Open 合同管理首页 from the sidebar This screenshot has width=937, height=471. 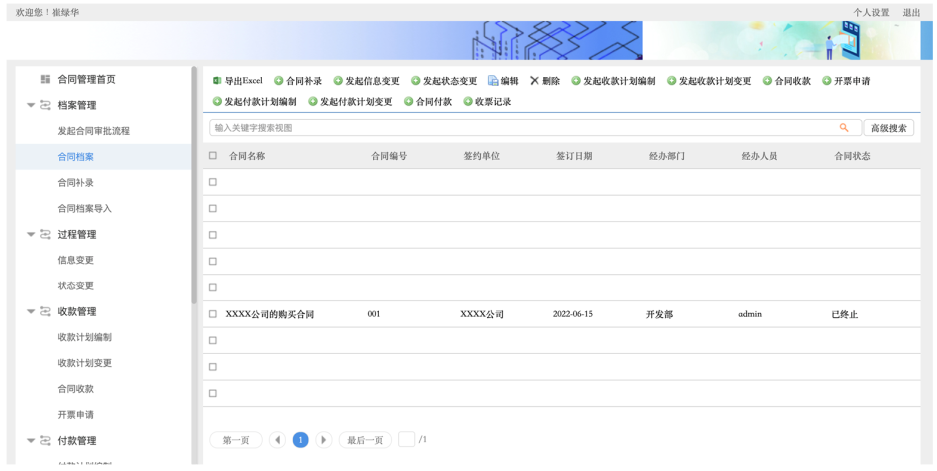86,79
